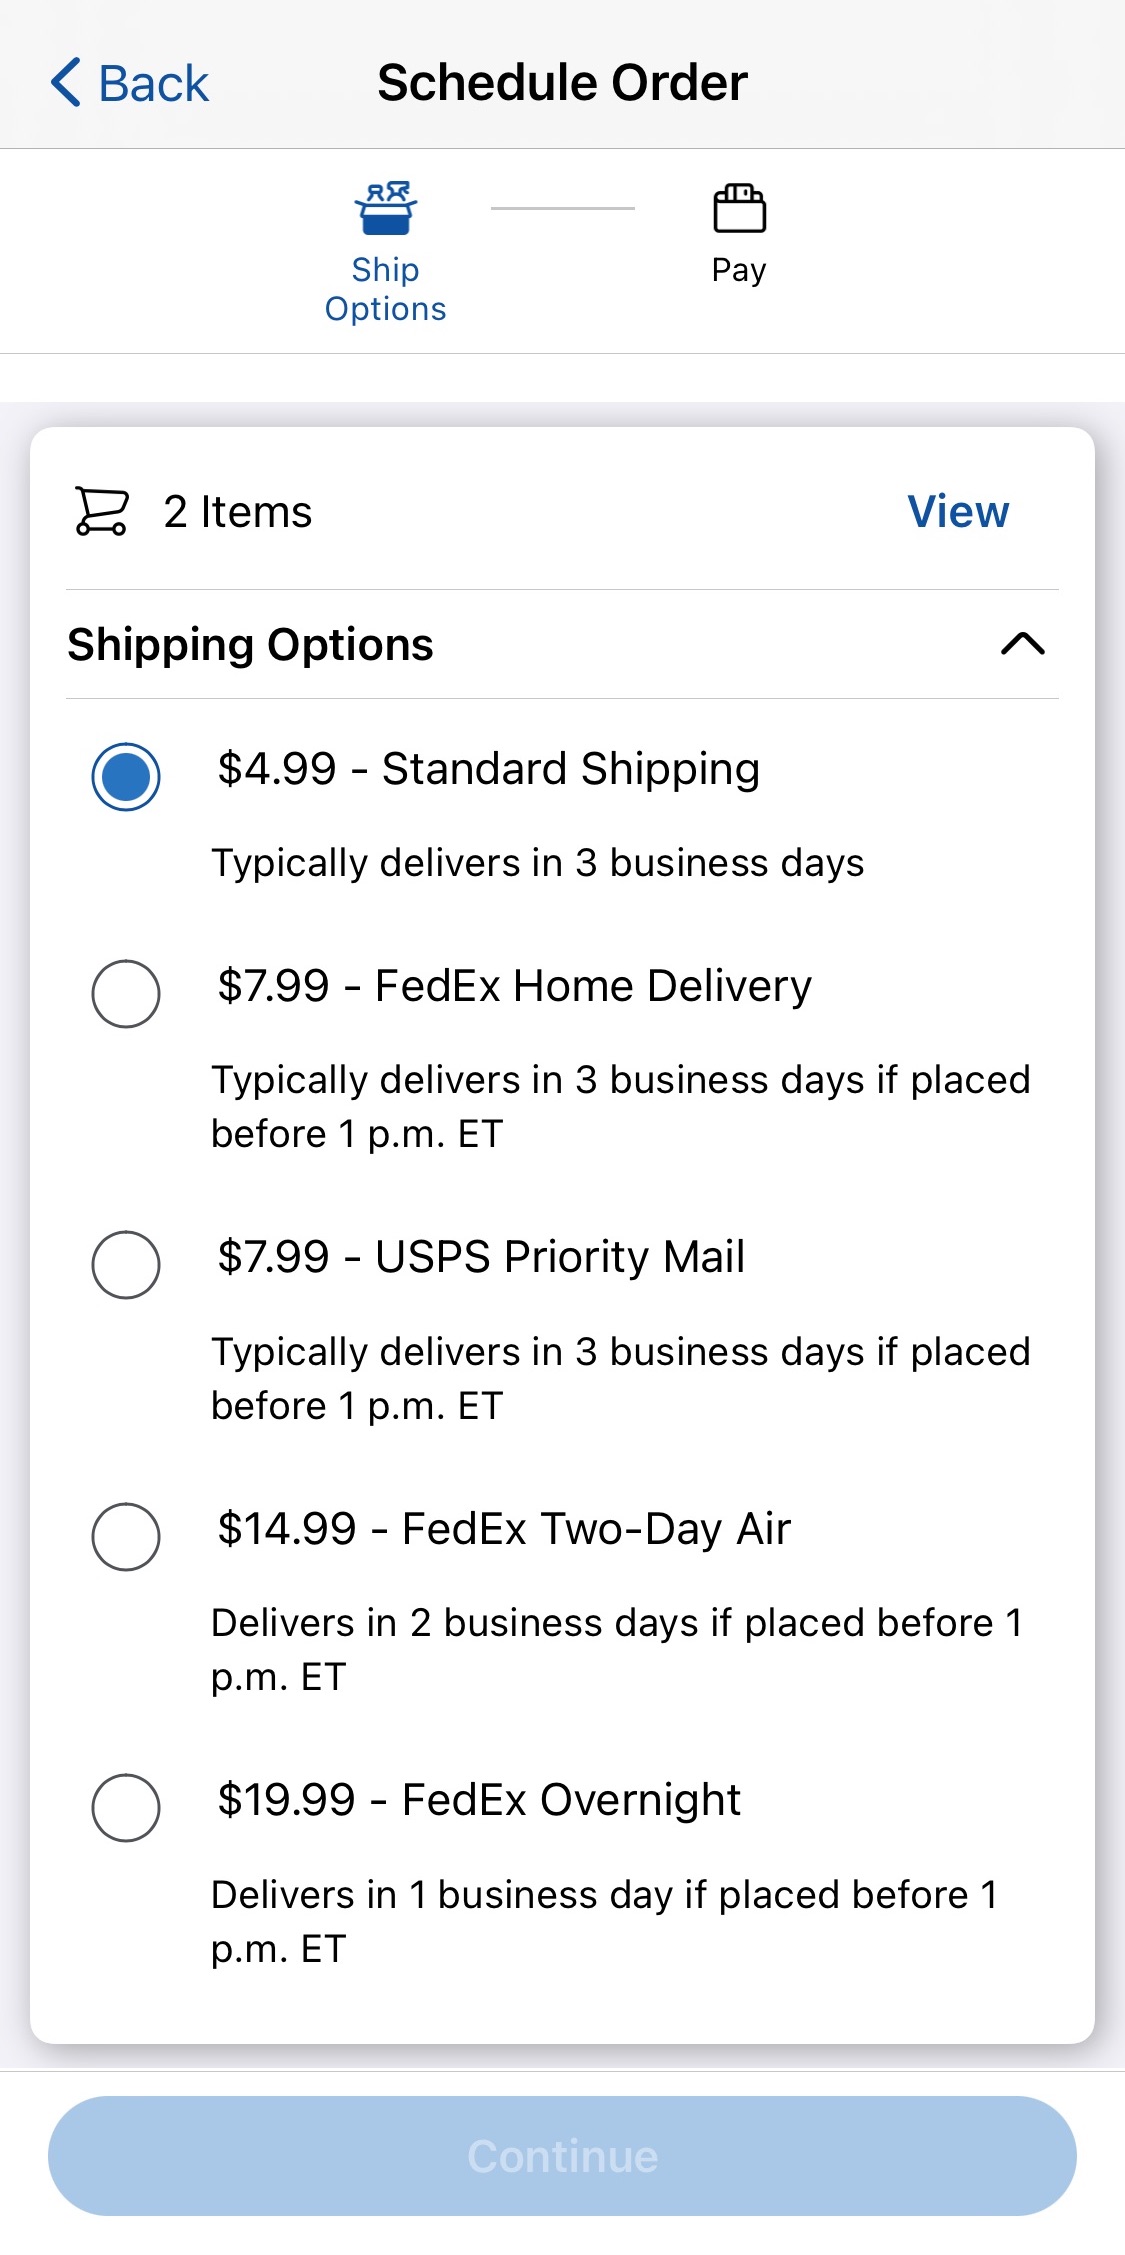Screen dimensions: 1125x2255
Task: Collapse the Shipping Options section chevron
Action: point(1022,644)
